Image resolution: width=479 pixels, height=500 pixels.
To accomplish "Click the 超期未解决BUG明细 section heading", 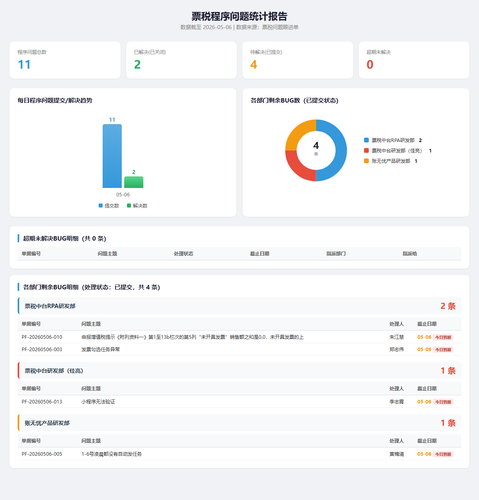I will click(x=65, y=238).
